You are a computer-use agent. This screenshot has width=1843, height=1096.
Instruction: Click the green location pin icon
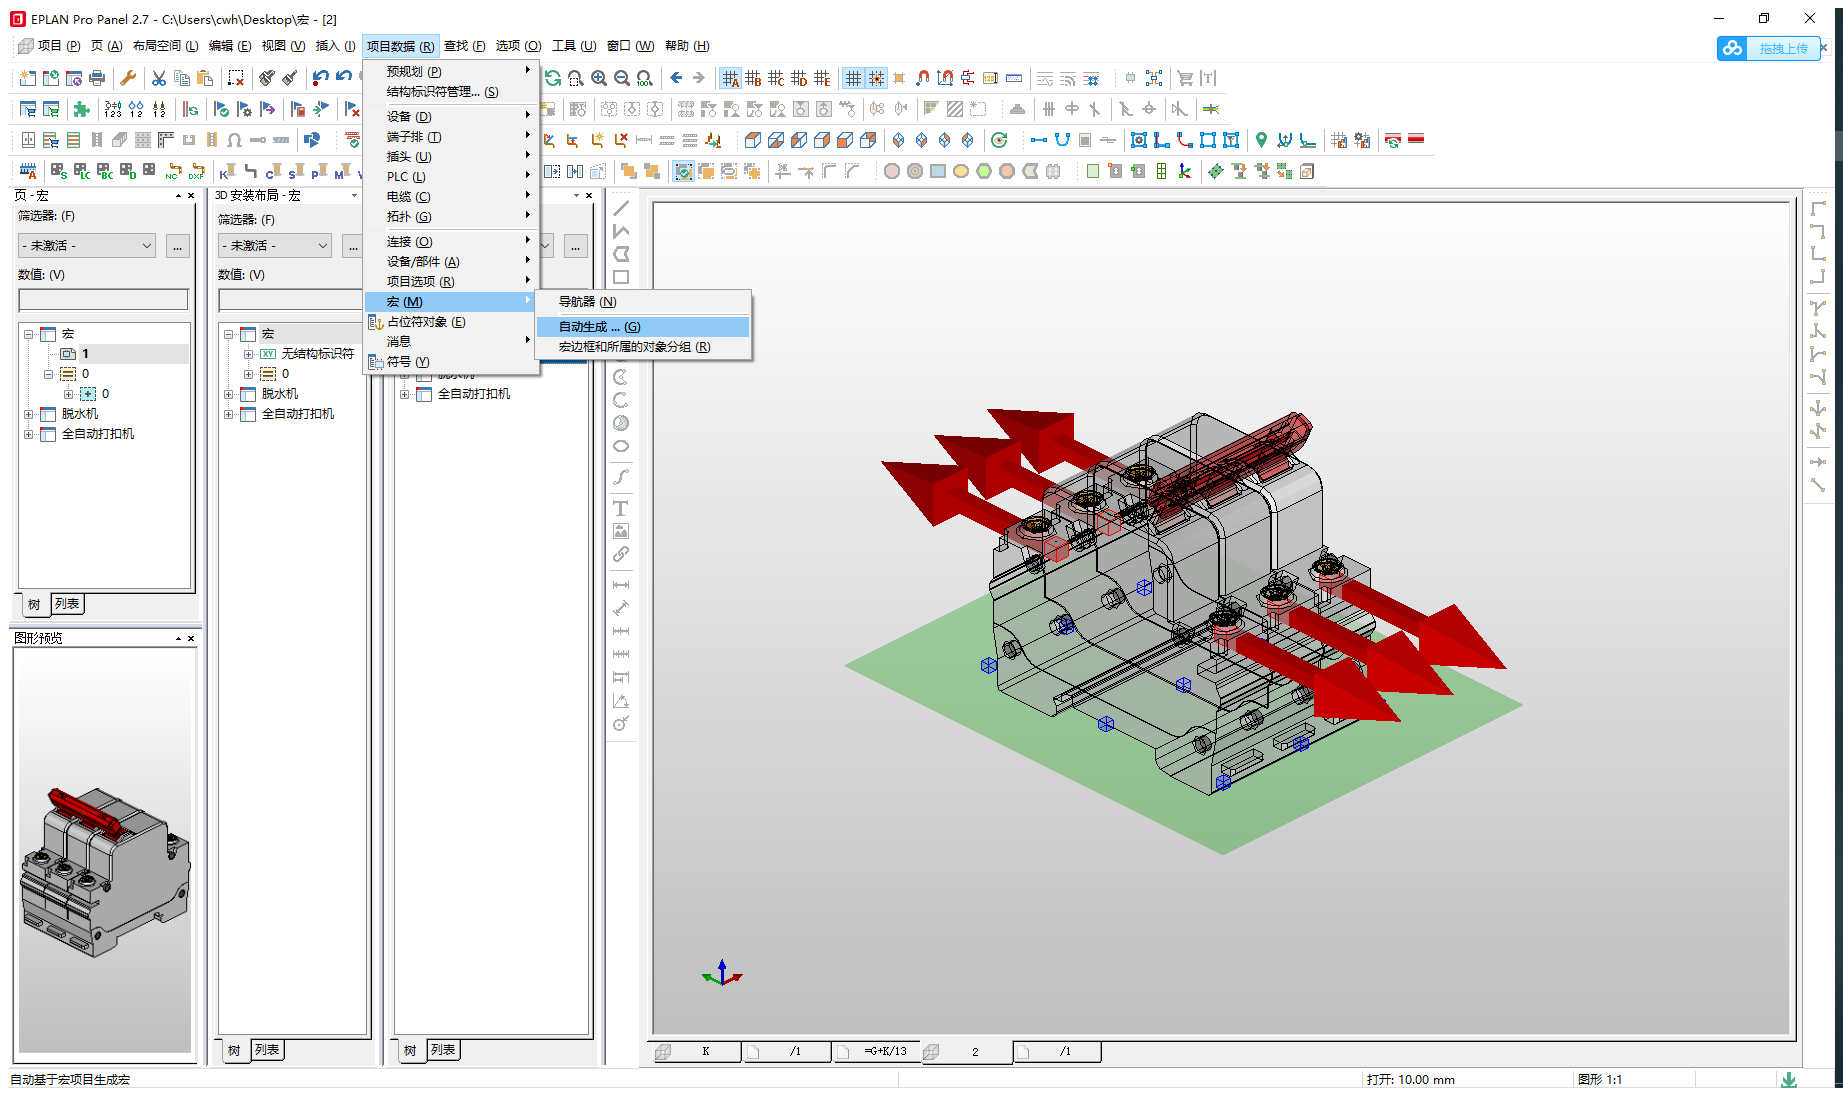(1261, 140)
